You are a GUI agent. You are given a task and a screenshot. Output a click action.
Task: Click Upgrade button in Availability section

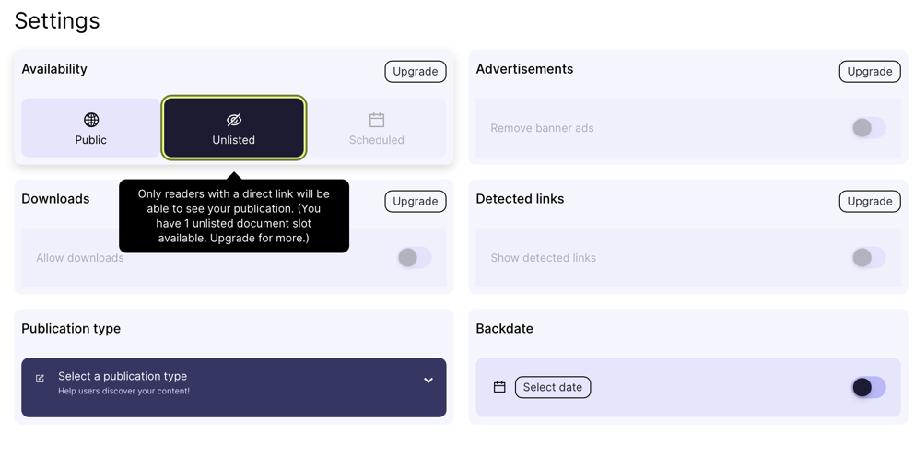coord(415,72)
